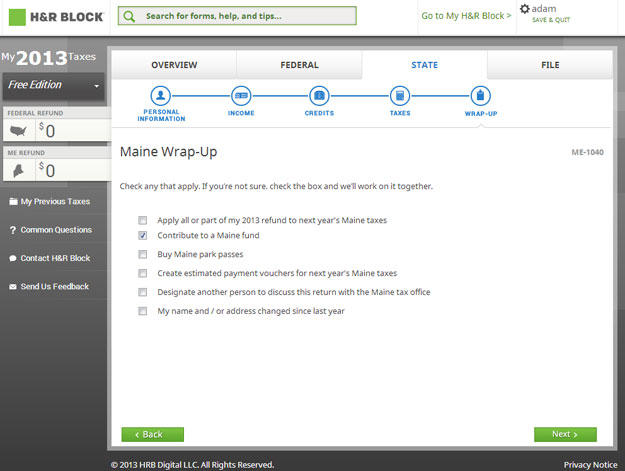Check Buy Maine park passes
Viewport: 625px width, 471px height.
tap(142, 254)
